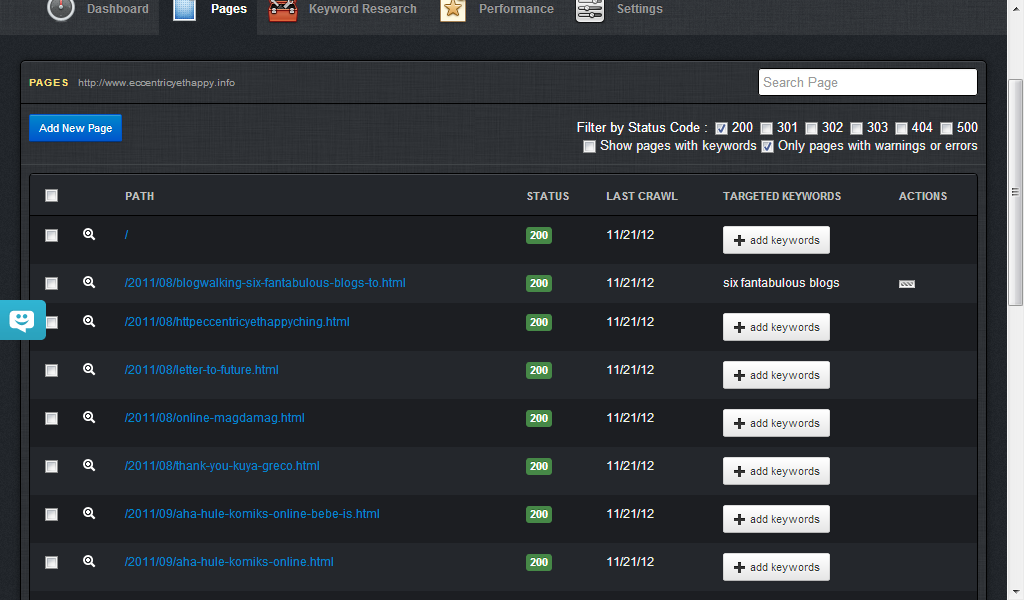Click the Keyword Research toolbox icon

tap(283, 10)
